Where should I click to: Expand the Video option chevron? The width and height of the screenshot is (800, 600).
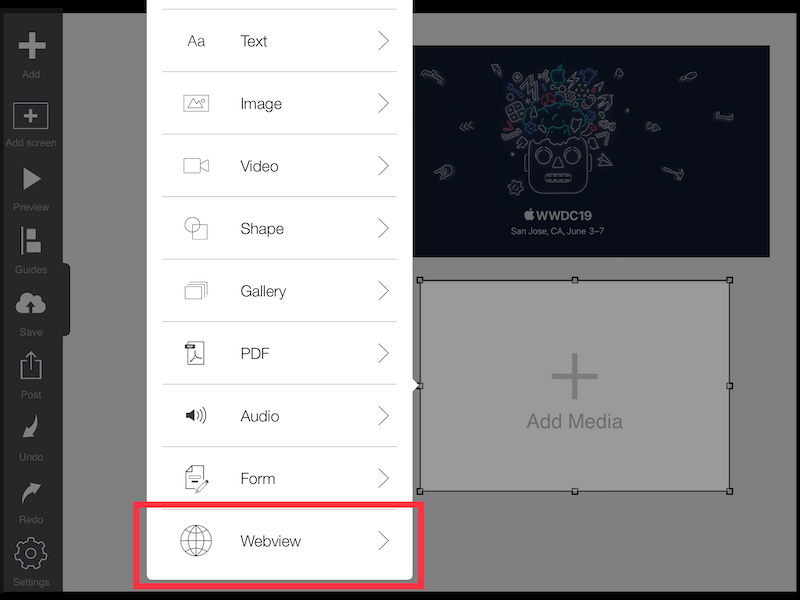[x=383, y=166]
